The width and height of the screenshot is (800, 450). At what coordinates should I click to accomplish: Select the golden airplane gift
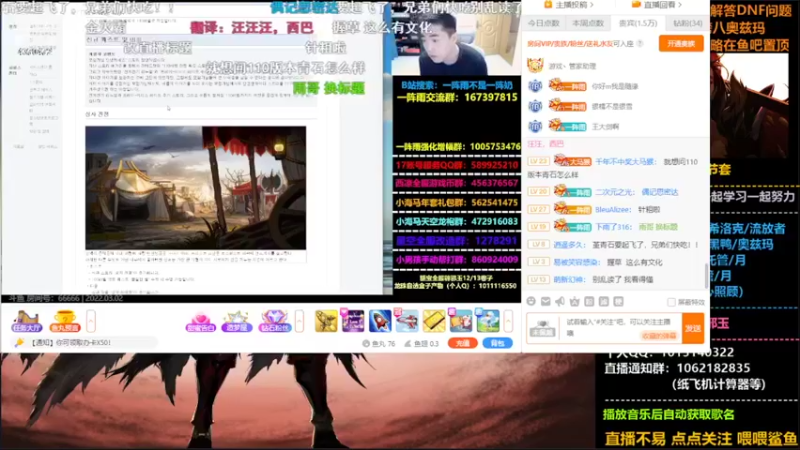326,321
